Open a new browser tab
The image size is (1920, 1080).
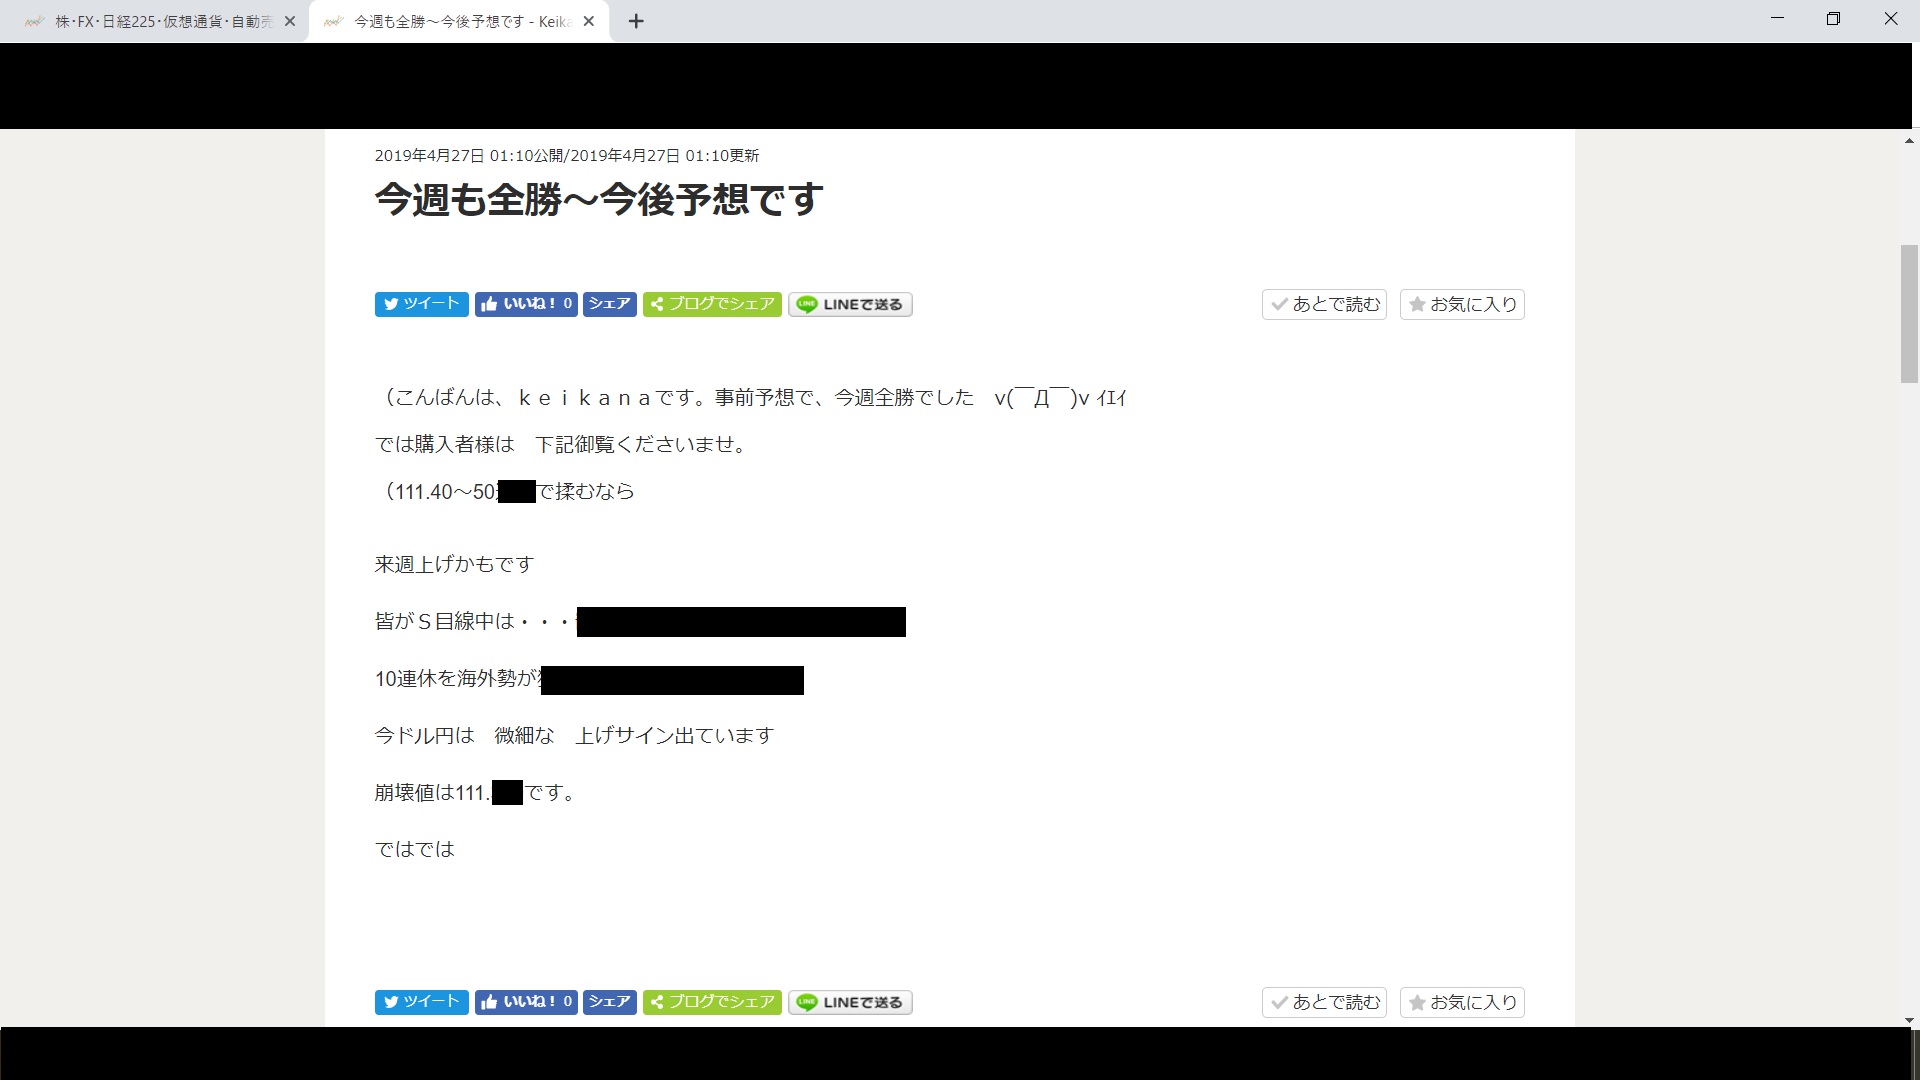pyautogui.click(x=636, y=21)
